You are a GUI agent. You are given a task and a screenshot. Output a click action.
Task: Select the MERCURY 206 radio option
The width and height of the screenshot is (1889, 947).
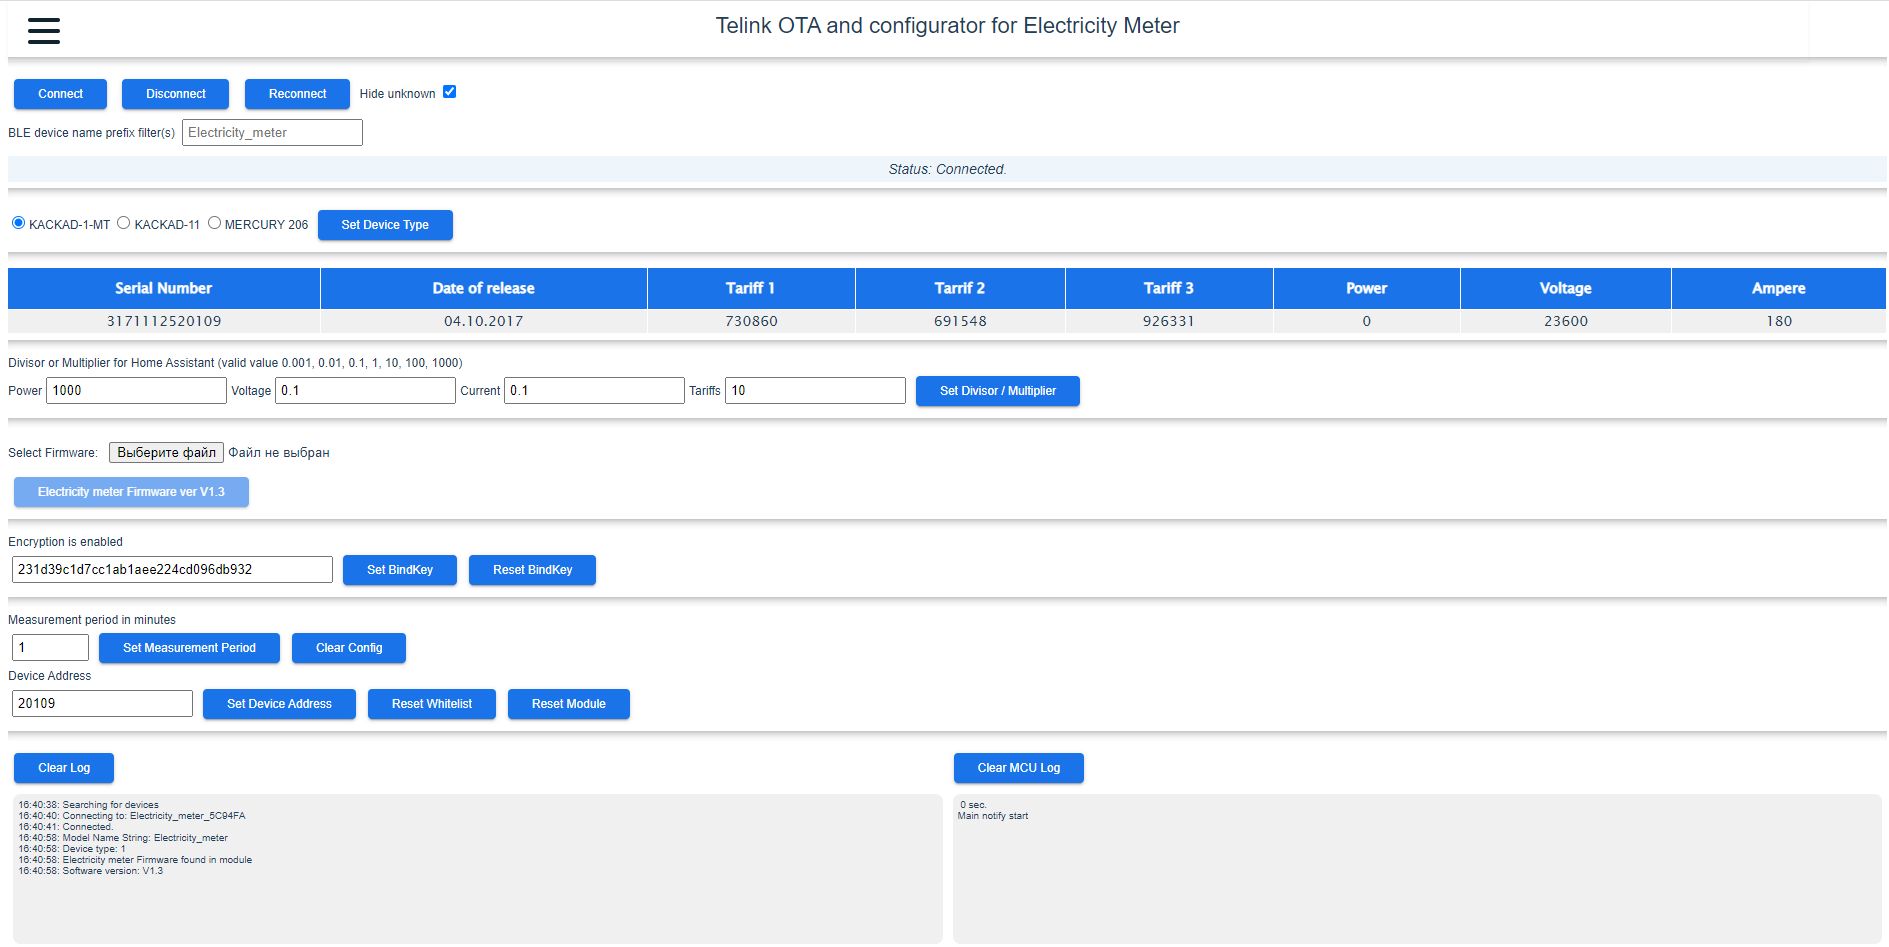214,223
